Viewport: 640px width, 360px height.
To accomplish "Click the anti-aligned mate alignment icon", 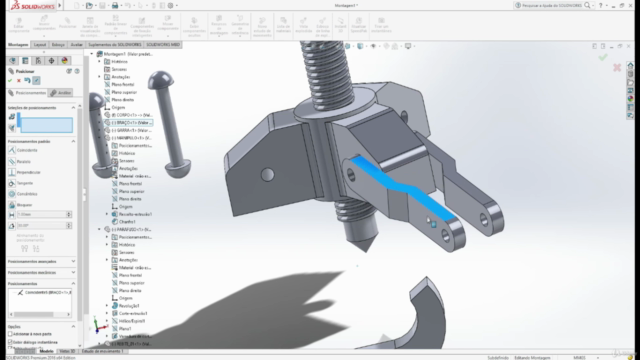I will pos(36,248).
